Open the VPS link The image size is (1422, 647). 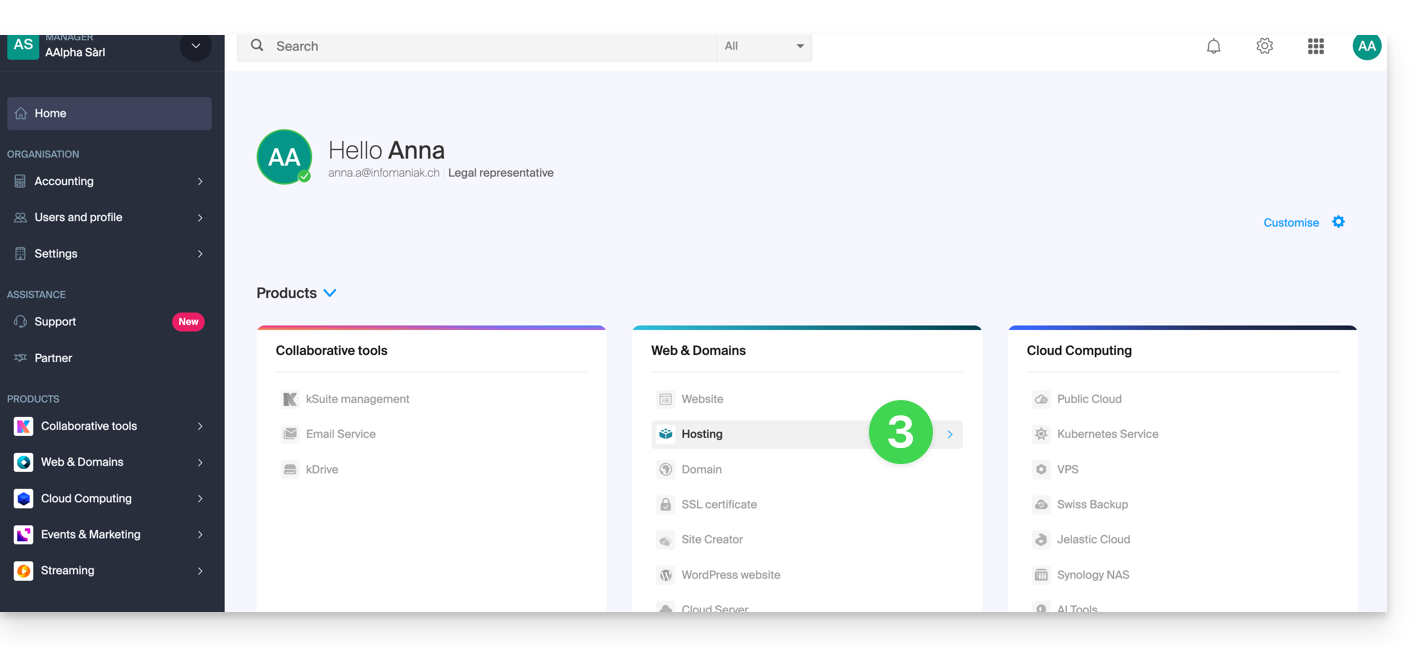[x=1068, y=469]
